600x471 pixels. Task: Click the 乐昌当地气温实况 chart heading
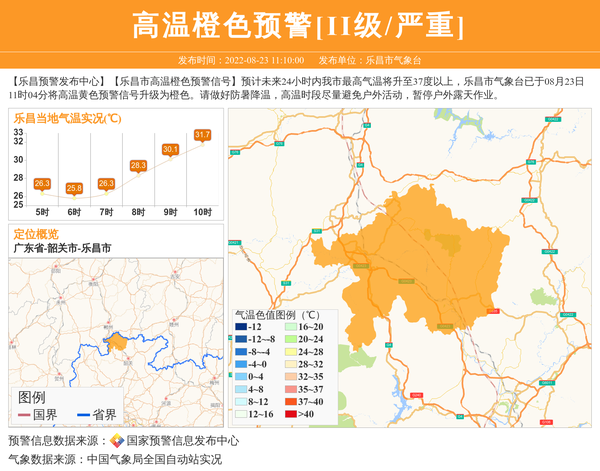coord(68,118)
